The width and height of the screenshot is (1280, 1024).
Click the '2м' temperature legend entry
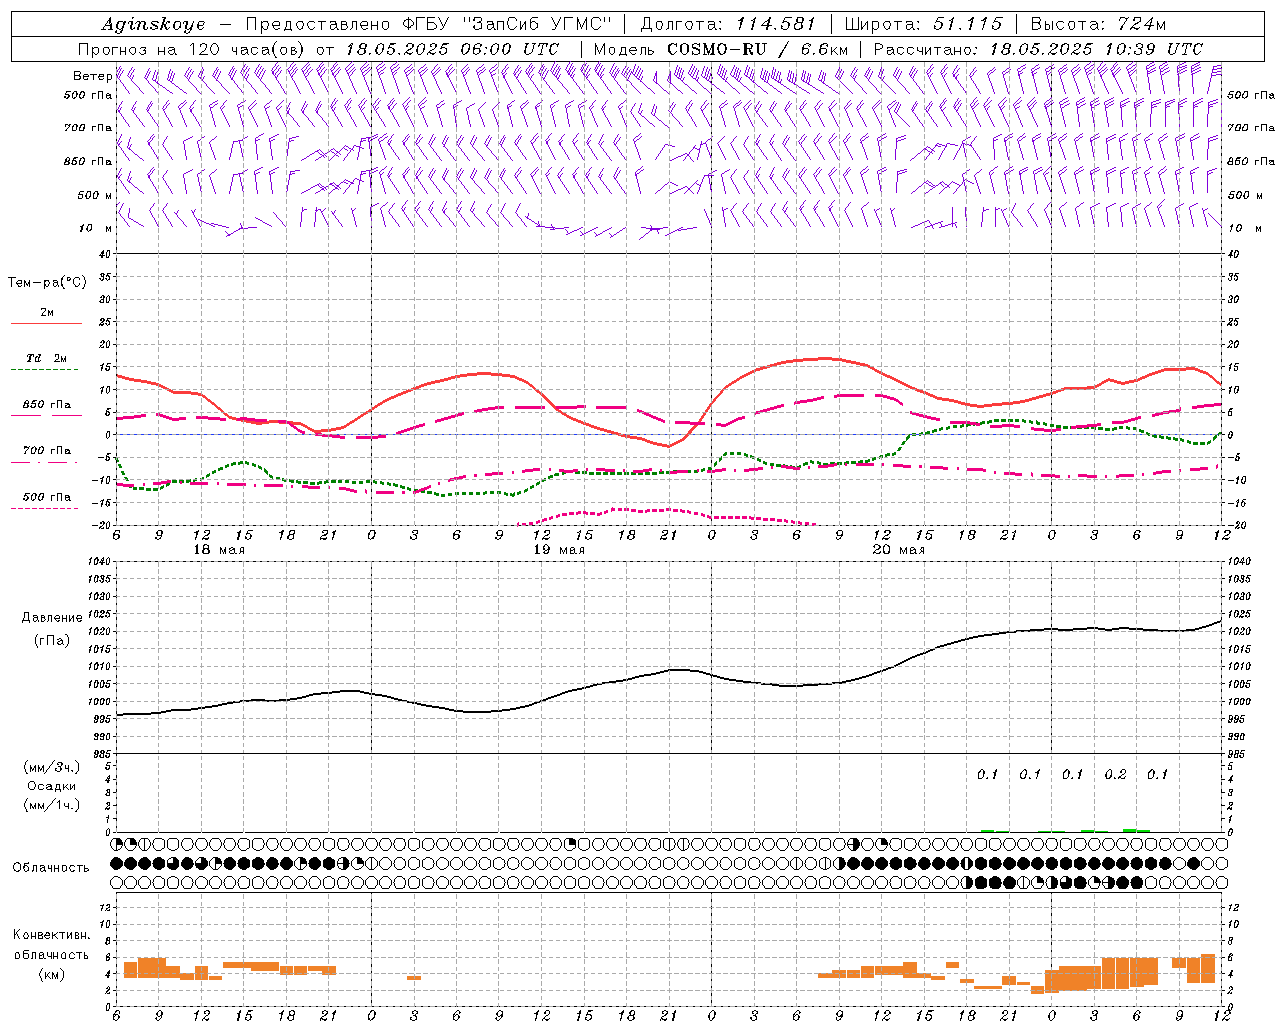(x=47, y=313)
